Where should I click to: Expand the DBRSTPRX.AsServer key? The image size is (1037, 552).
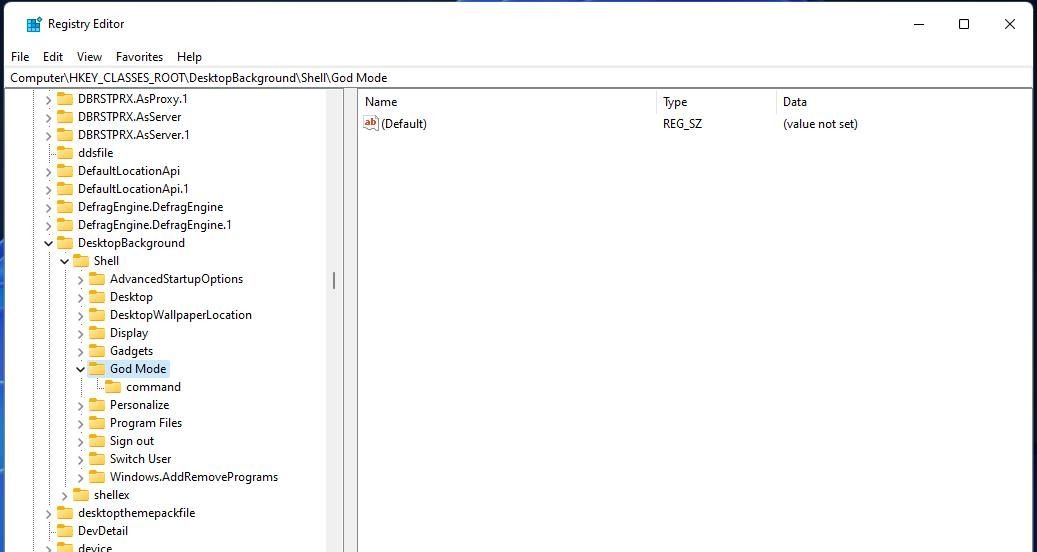click(48, 118)
